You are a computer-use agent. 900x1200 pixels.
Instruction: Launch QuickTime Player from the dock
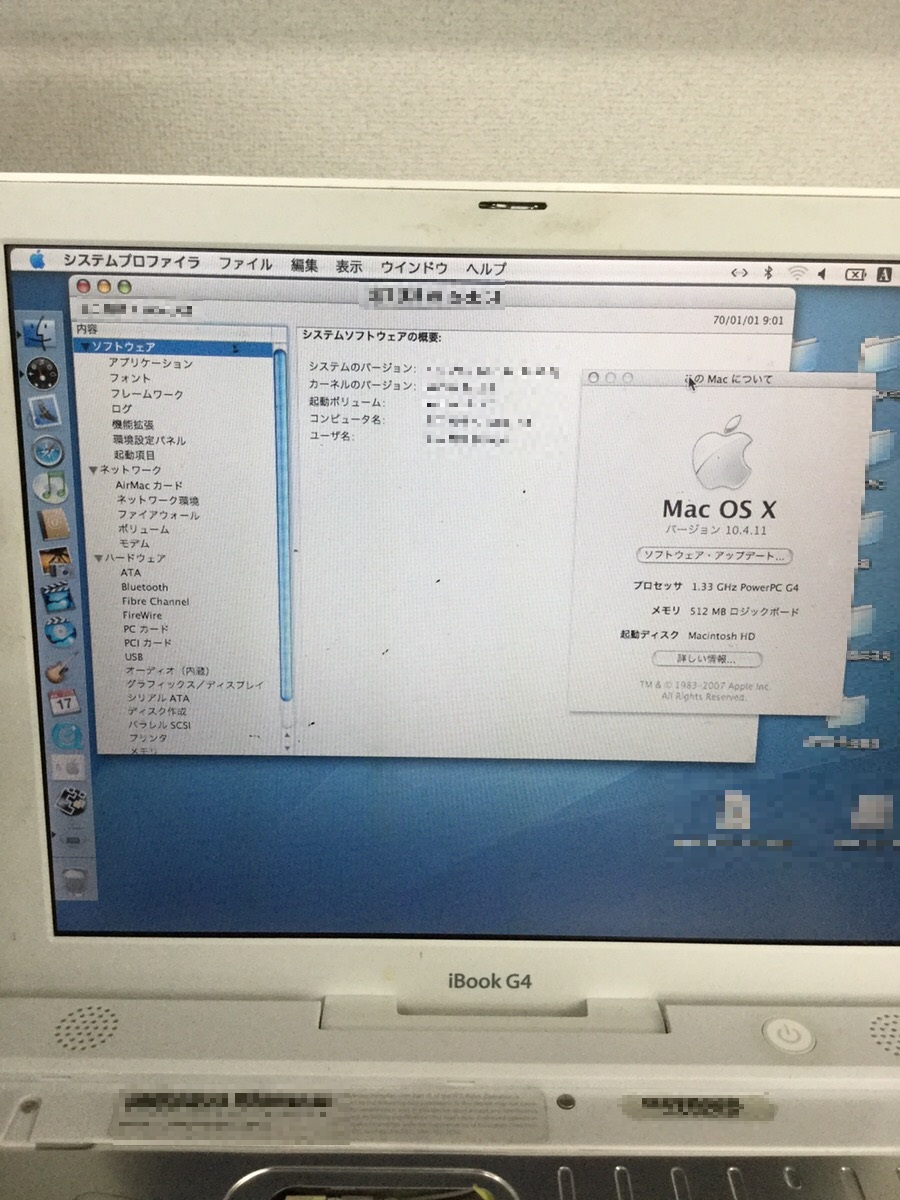[67, 735]
